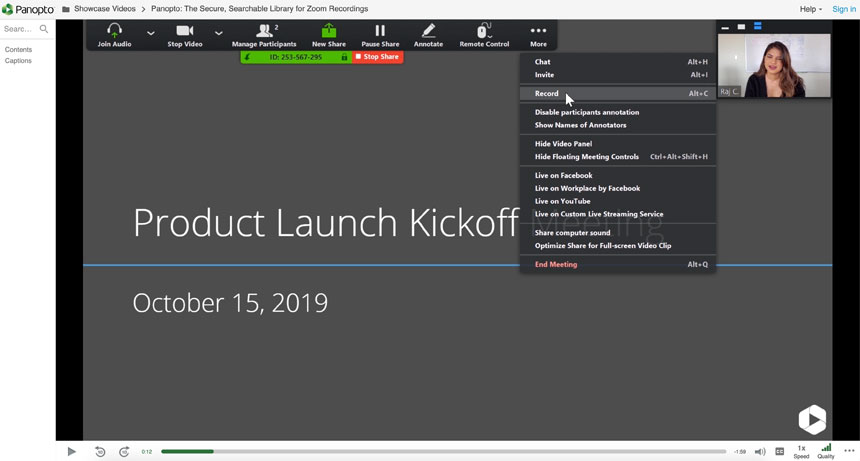Click the remaining time -1:59 display
The width and height of the screenshot is (860, 461).
point(740,452)
